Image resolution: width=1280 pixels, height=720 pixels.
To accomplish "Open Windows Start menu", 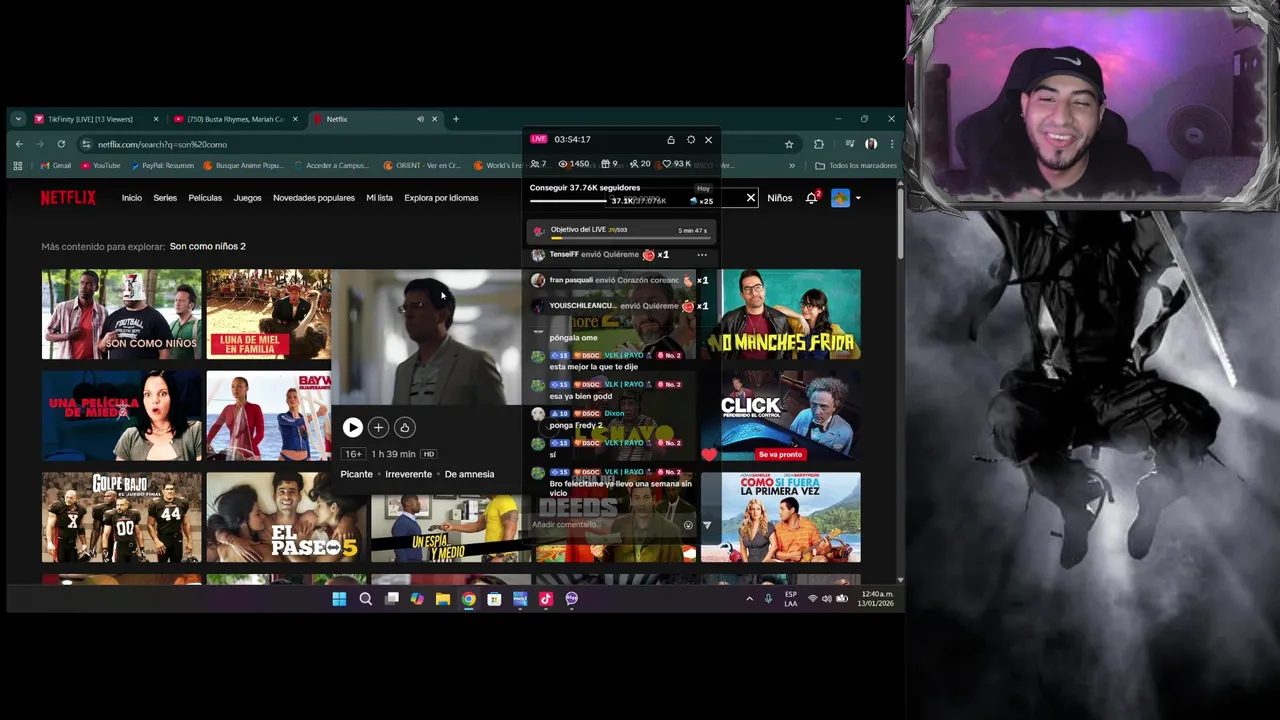I will 339,599.
